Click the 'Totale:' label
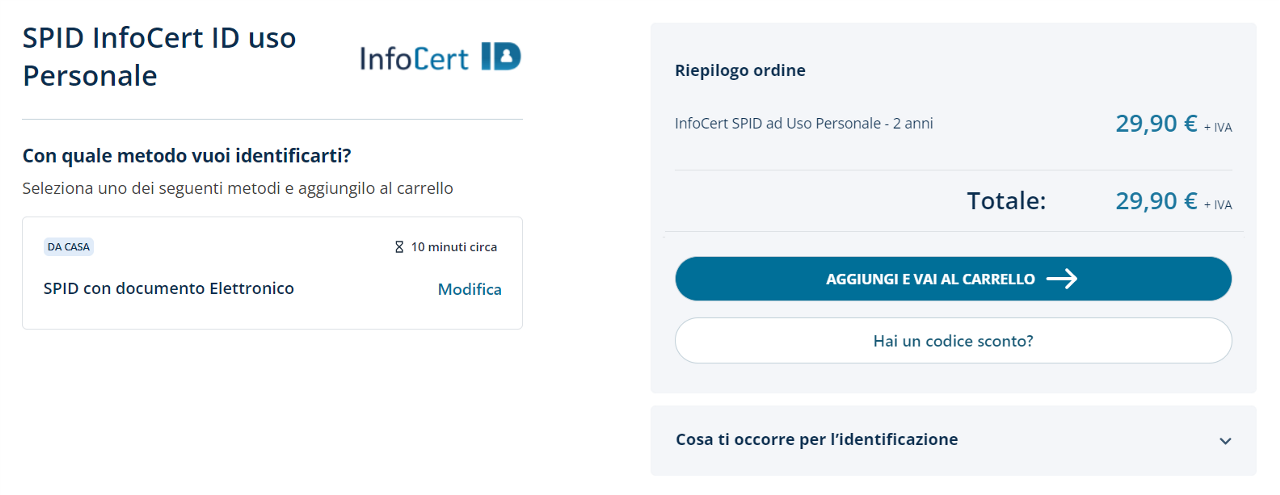 click(x=1006, y=201)
